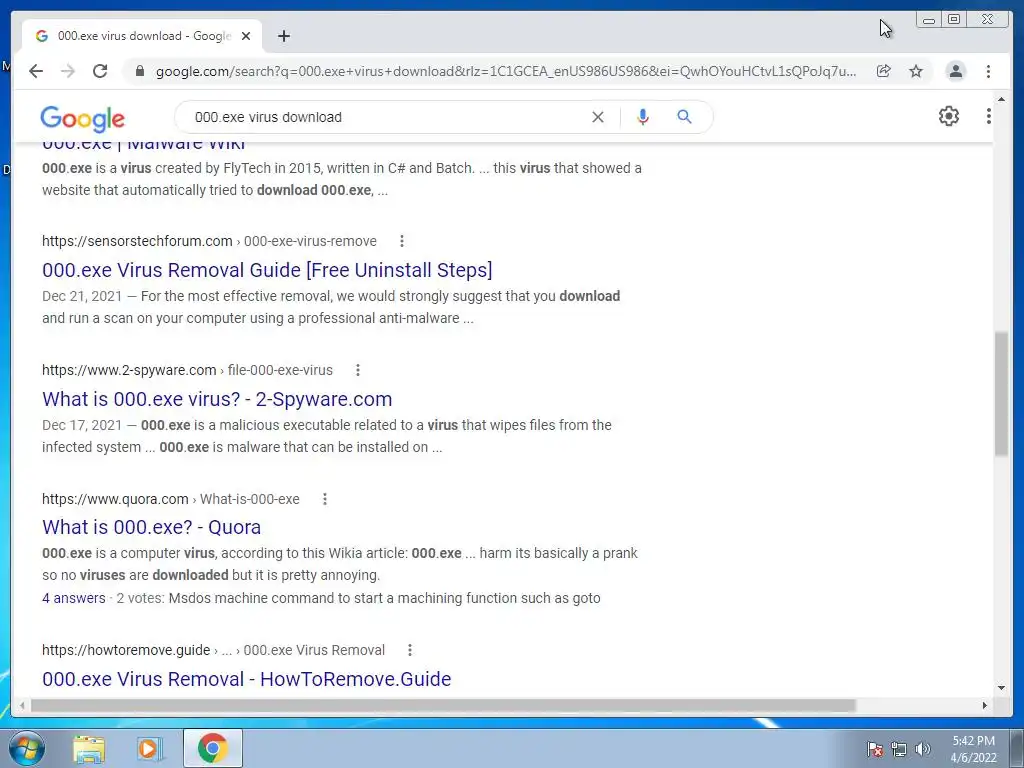Minimize the Chrome window
The image size is (1024, 768).
click(929, 20)
